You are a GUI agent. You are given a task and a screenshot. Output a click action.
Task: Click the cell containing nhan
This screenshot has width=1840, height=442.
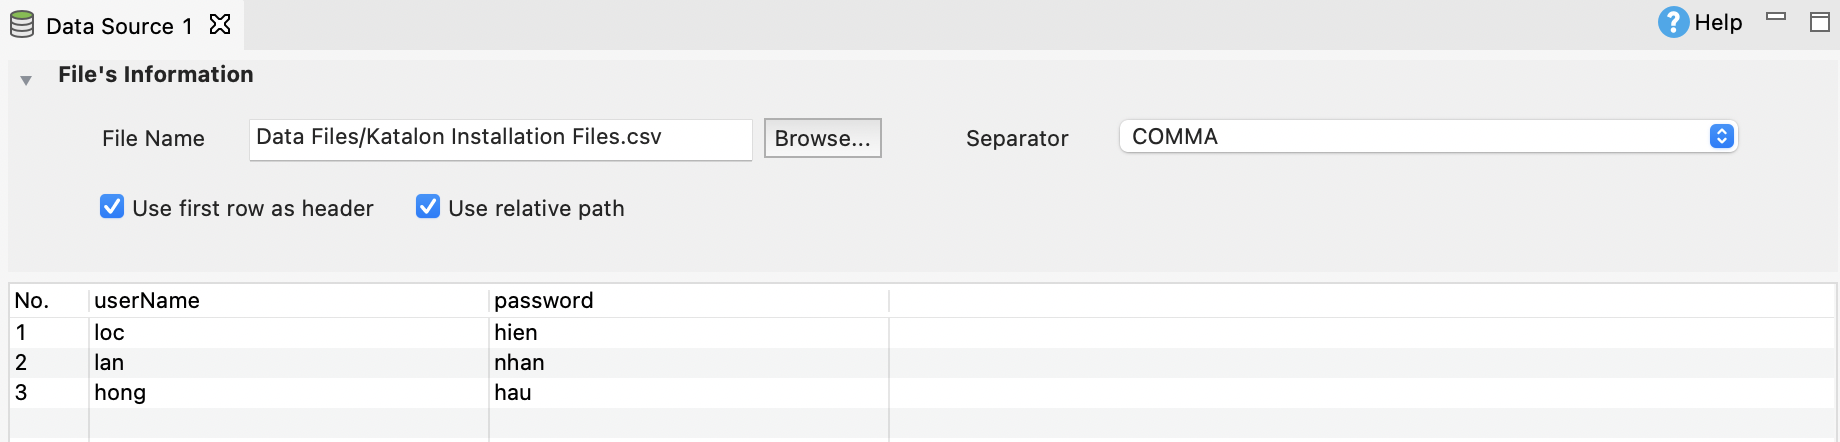[x=519, y=362]
